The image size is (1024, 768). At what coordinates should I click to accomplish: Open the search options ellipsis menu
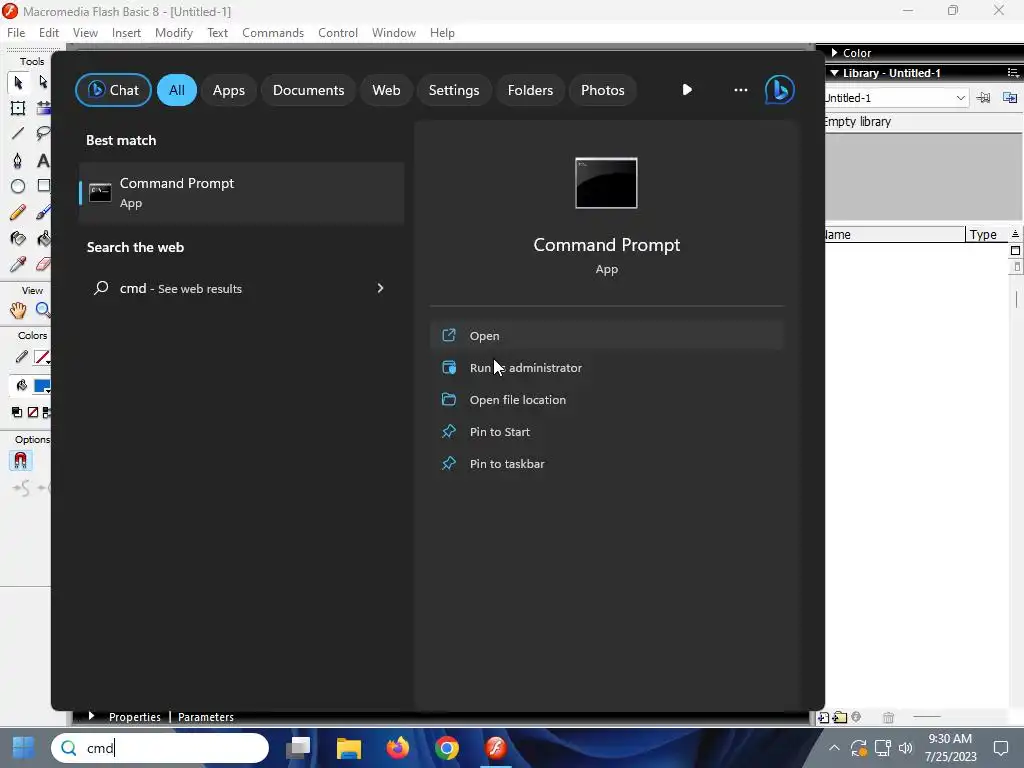click(741, 89)
